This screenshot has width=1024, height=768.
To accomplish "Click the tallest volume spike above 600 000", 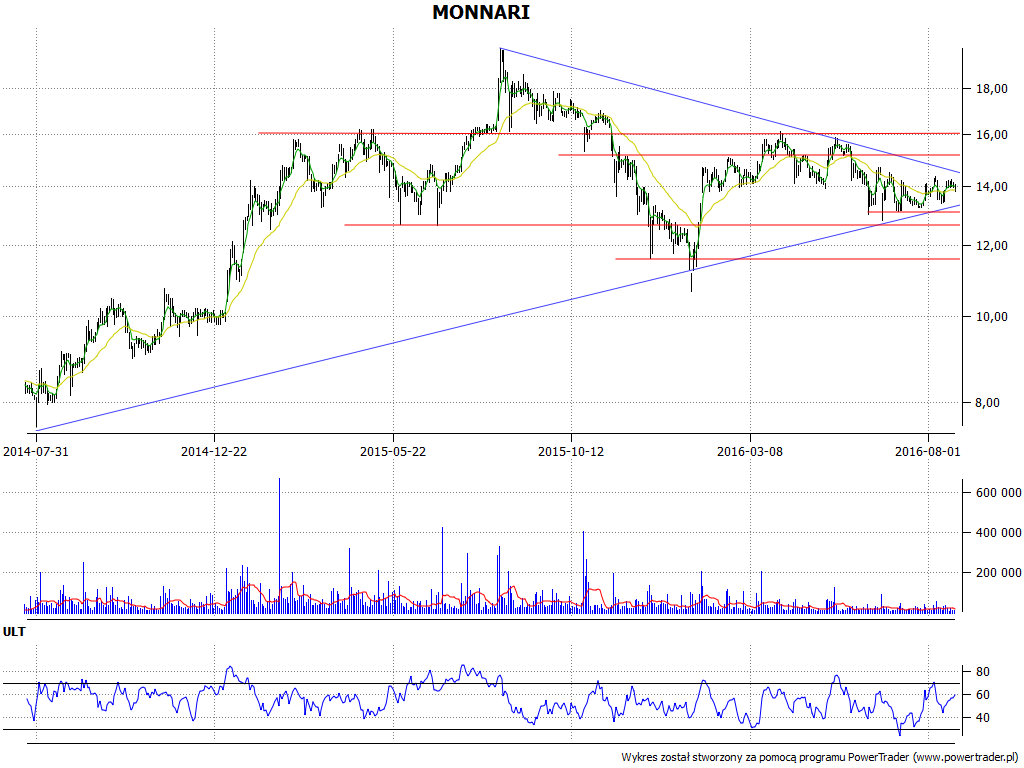I will (280, 545).
